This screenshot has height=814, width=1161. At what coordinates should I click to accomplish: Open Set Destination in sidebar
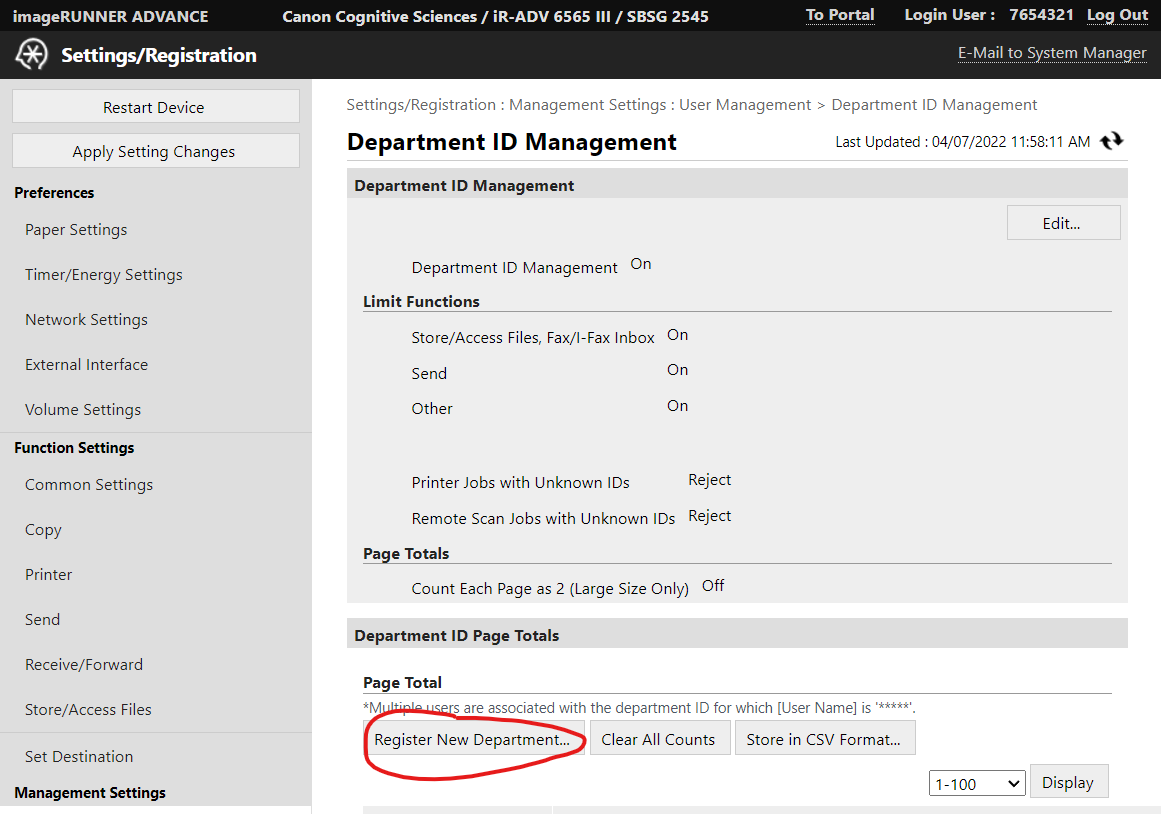point(79,757)
